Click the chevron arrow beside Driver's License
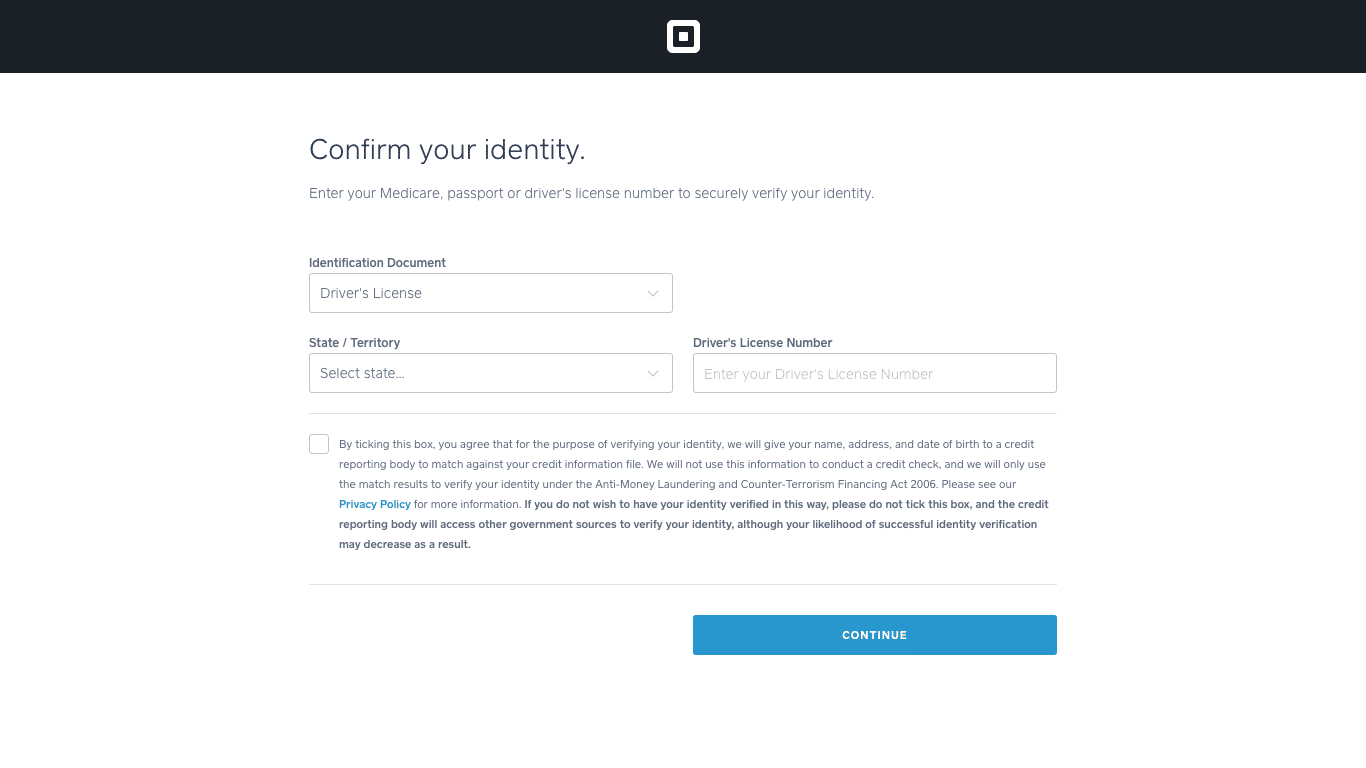This screenshot has height=768, width=1366. tap(653, 293)
